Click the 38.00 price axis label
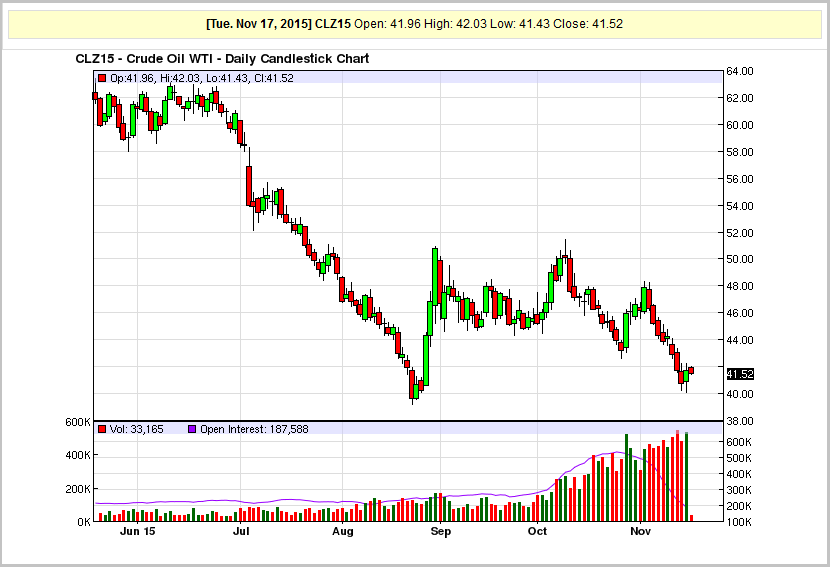Screen dimensions: 830x567 point(739,421)
